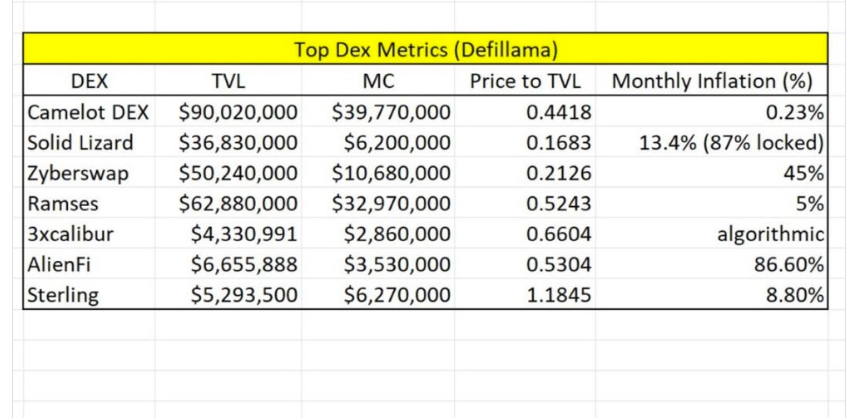This screenshot has width=849, height=418.
Task: Click the 'Price to TVL' header cell
Action: coord(525,81)
